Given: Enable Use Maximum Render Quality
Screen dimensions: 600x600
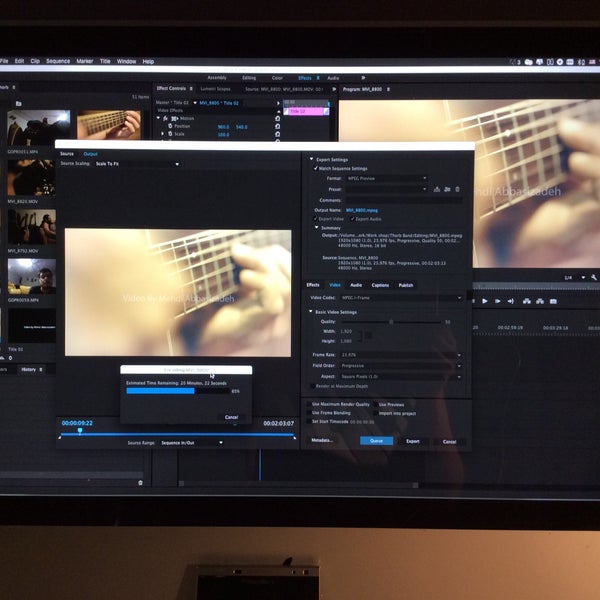Looking at the screenshot, I should 310,404.
